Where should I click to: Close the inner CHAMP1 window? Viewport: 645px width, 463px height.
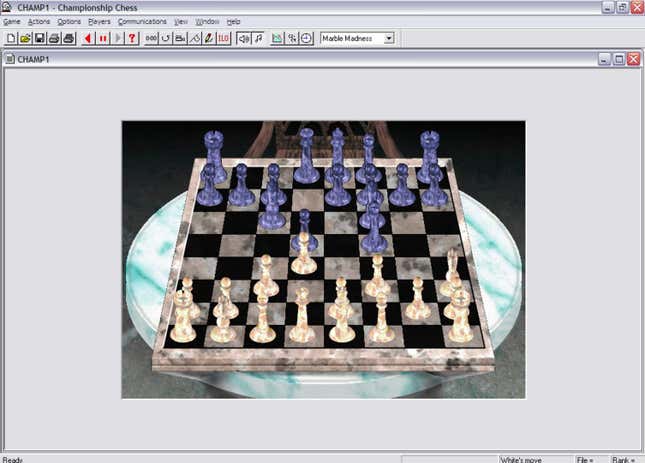coord(633,59)
